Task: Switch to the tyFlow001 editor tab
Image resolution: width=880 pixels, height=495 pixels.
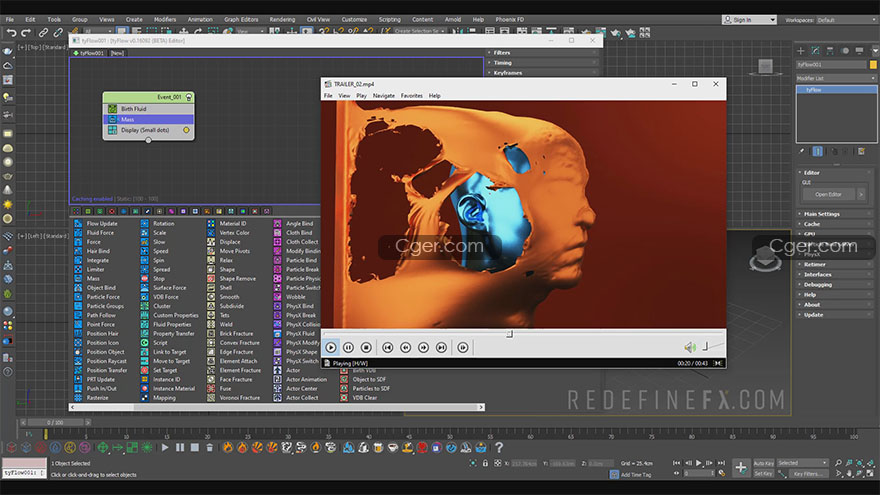Action: coord(89,53)
